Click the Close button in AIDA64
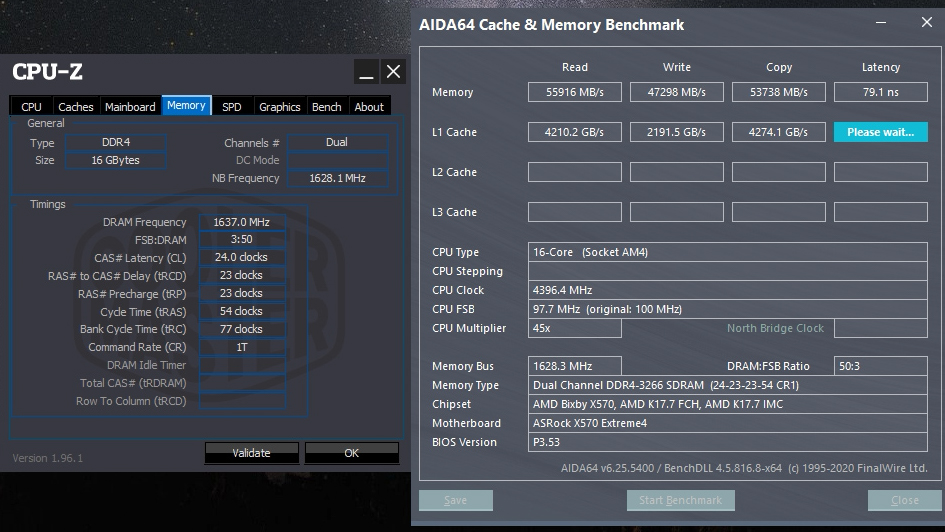The image size is (945, 532). (905, 500)
